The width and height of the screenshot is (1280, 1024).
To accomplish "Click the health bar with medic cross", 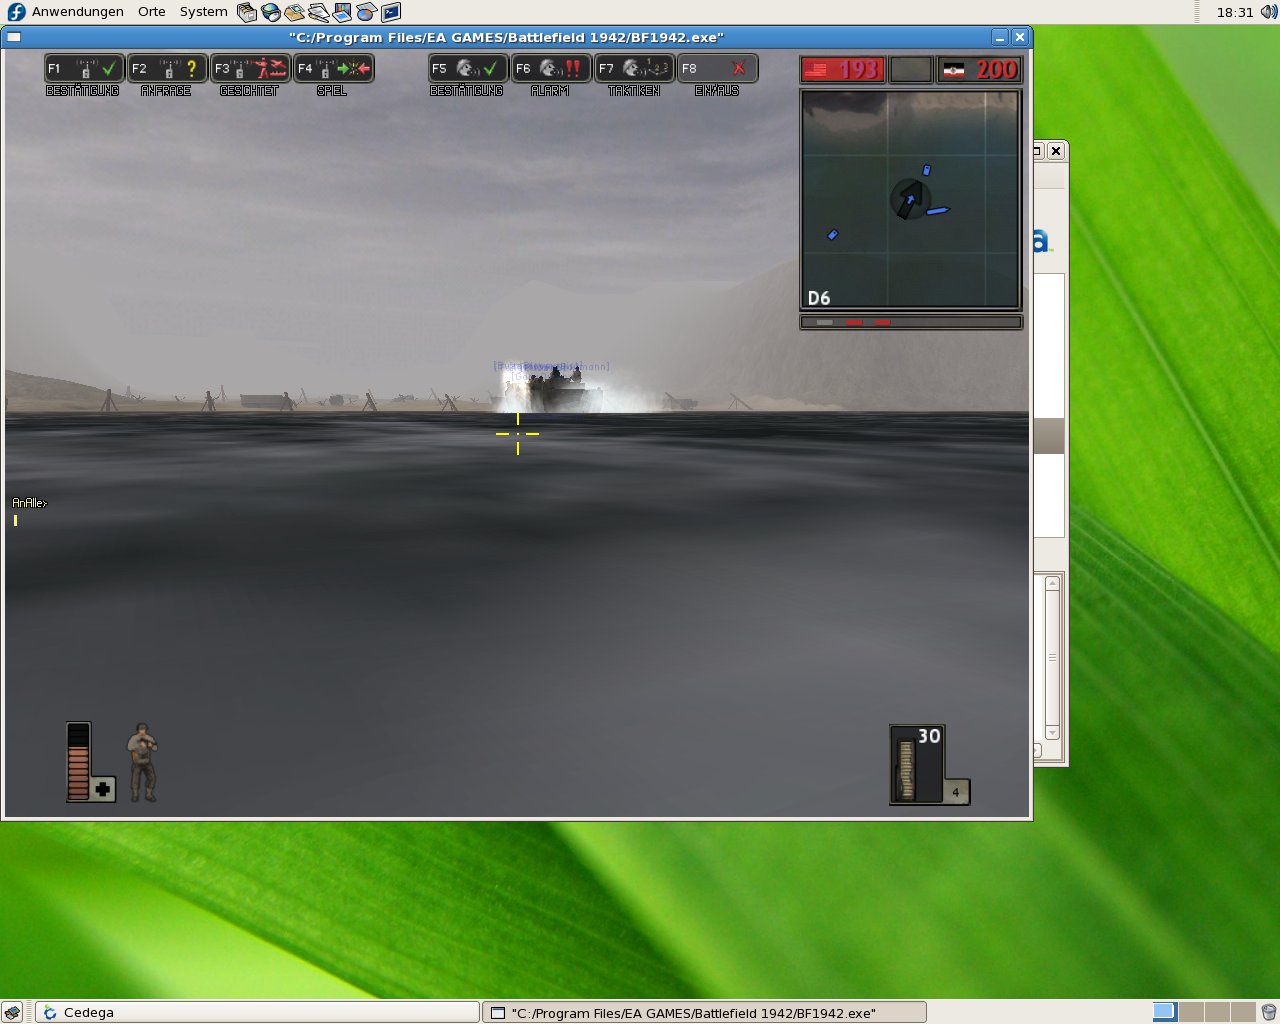I will click(90, 762).
